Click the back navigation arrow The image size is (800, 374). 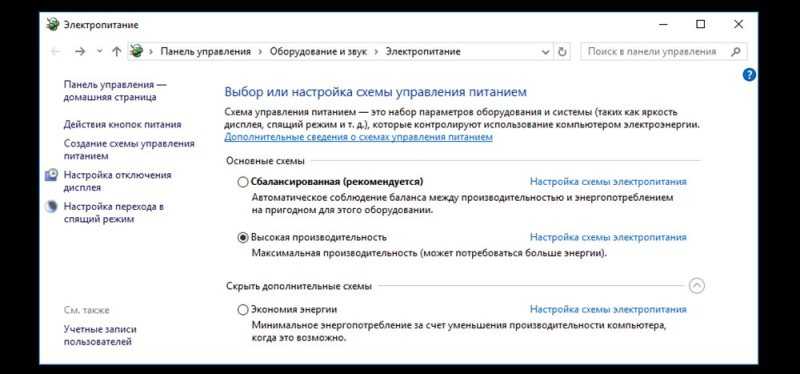pyautogui.click(x=56, y=52)
